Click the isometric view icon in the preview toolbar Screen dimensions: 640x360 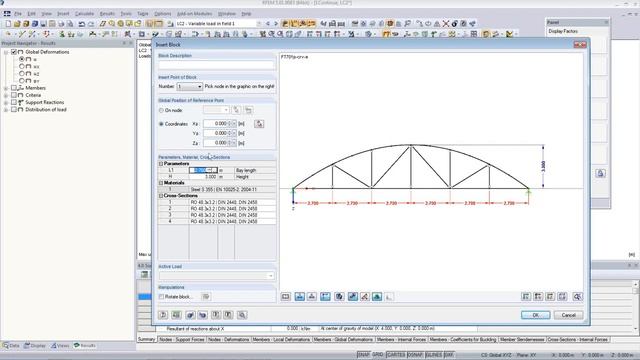pyautogui.click(x=562, y=297)
